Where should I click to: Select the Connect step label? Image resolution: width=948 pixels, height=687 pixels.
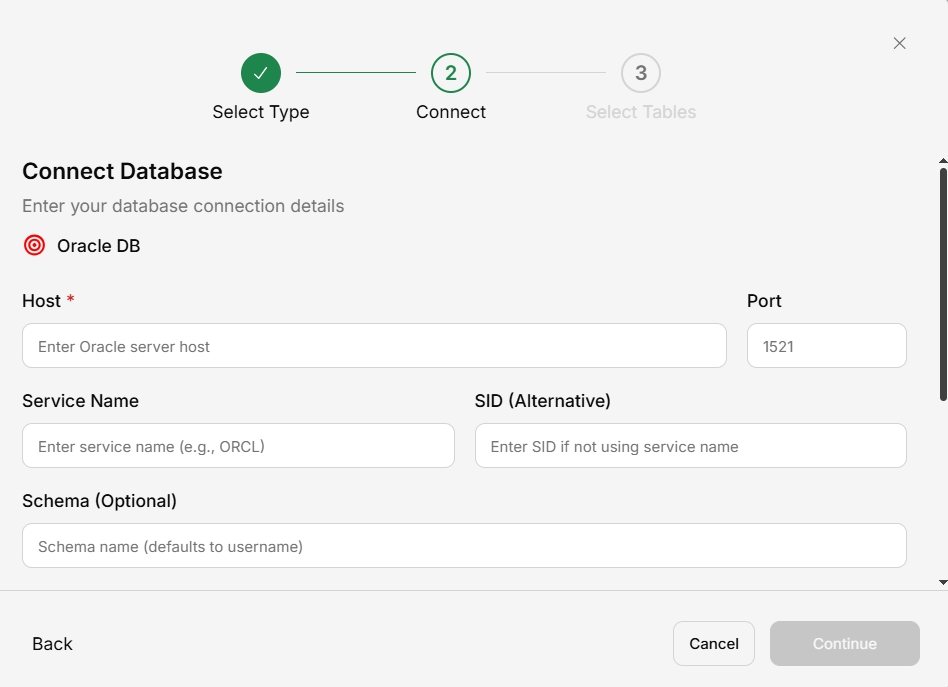tap(451, 112)
